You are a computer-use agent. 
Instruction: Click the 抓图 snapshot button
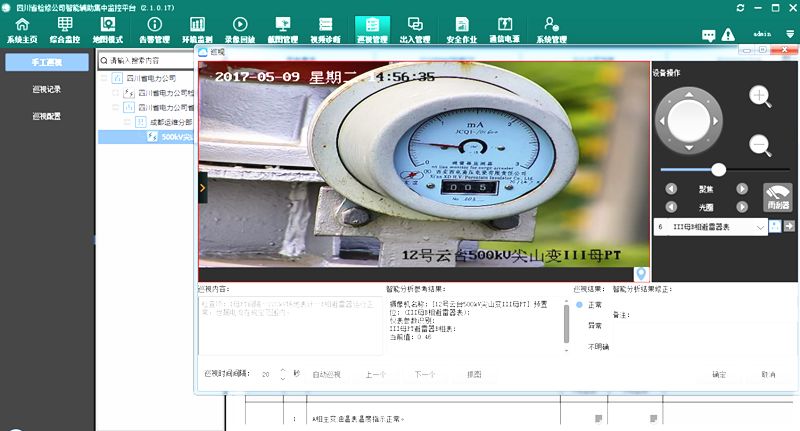(473, 374)
